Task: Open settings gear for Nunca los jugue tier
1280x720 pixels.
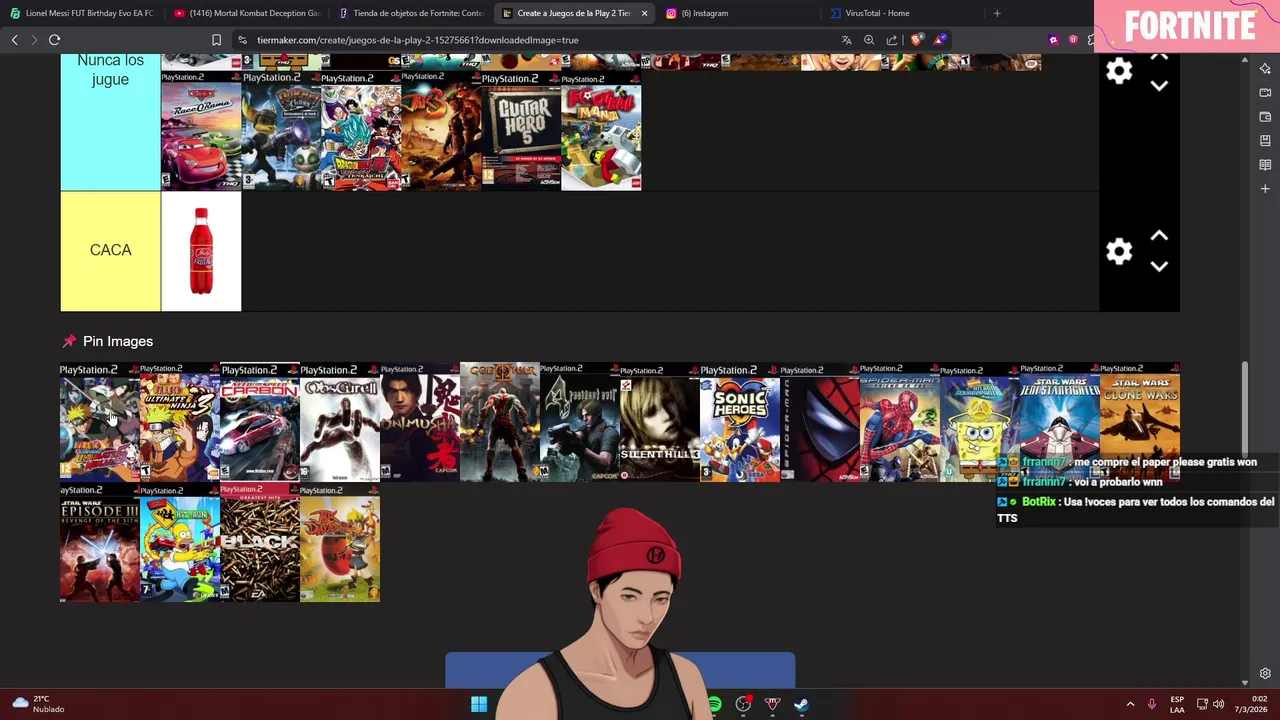Action: pyautogui.click(x=1119, y=71)
